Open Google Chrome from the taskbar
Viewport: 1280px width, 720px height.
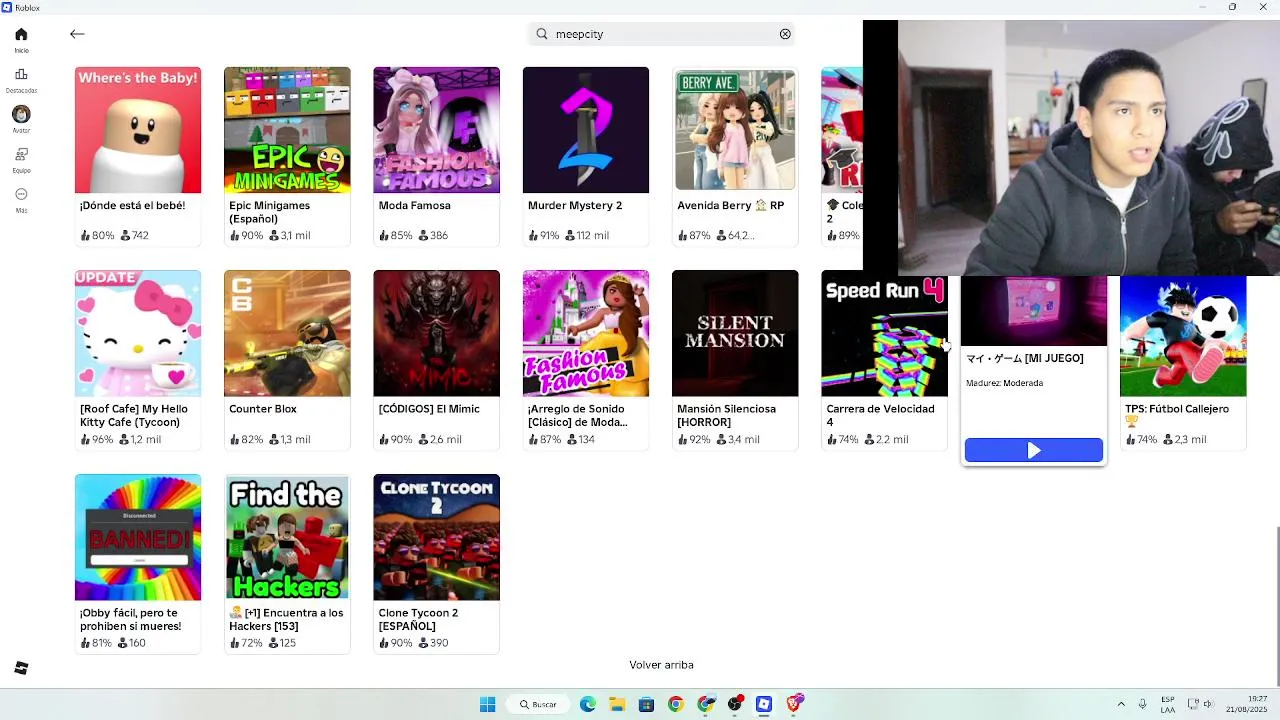tap(676, 704)
